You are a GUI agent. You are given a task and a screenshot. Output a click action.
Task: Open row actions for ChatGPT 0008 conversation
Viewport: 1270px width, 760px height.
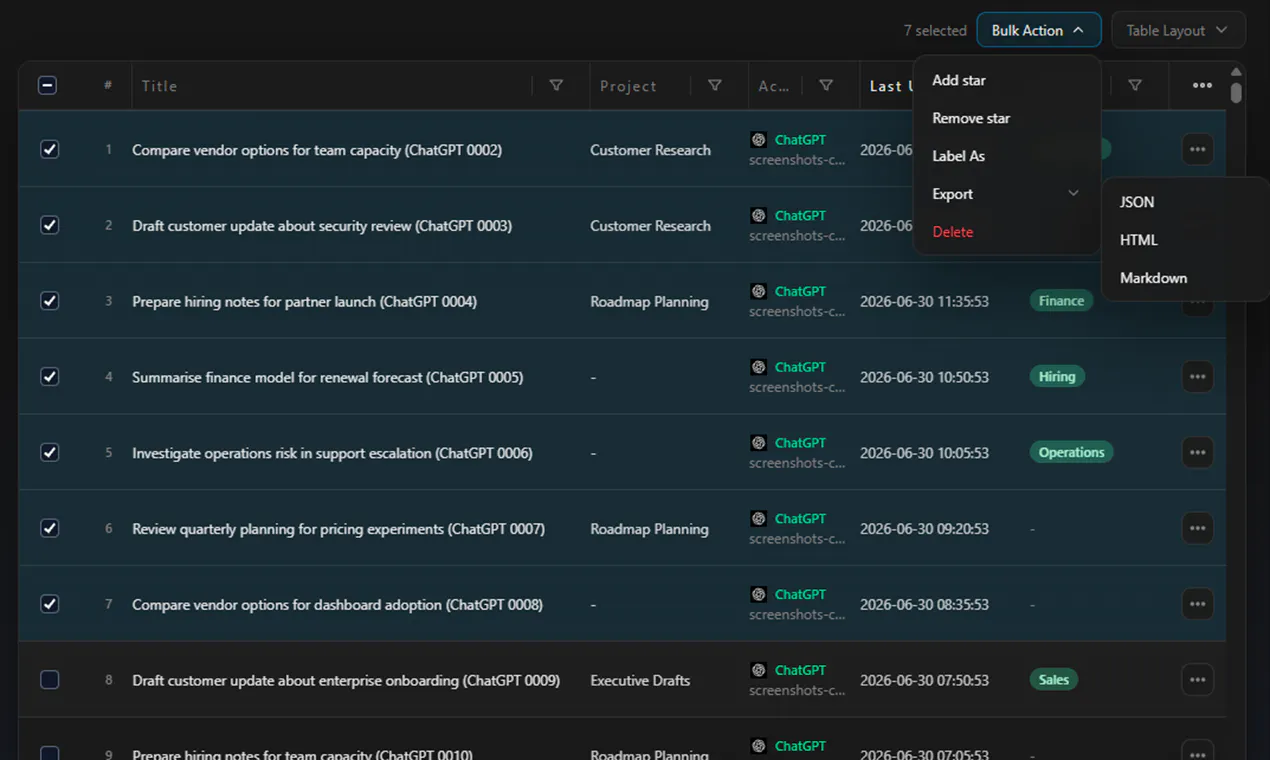[1197, 604]
